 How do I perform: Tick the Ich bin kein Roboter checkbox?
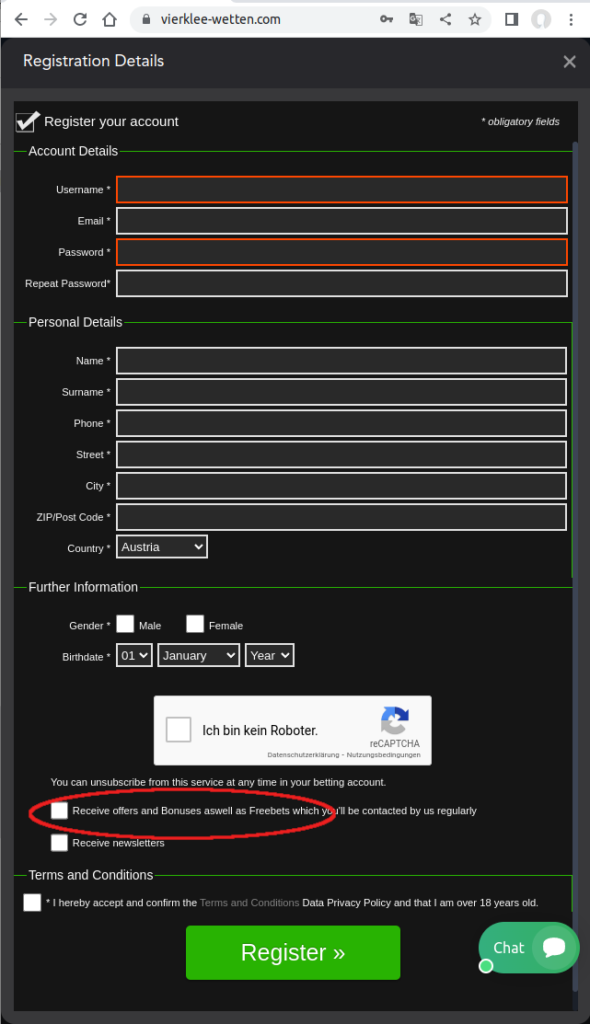click(178, 729)
